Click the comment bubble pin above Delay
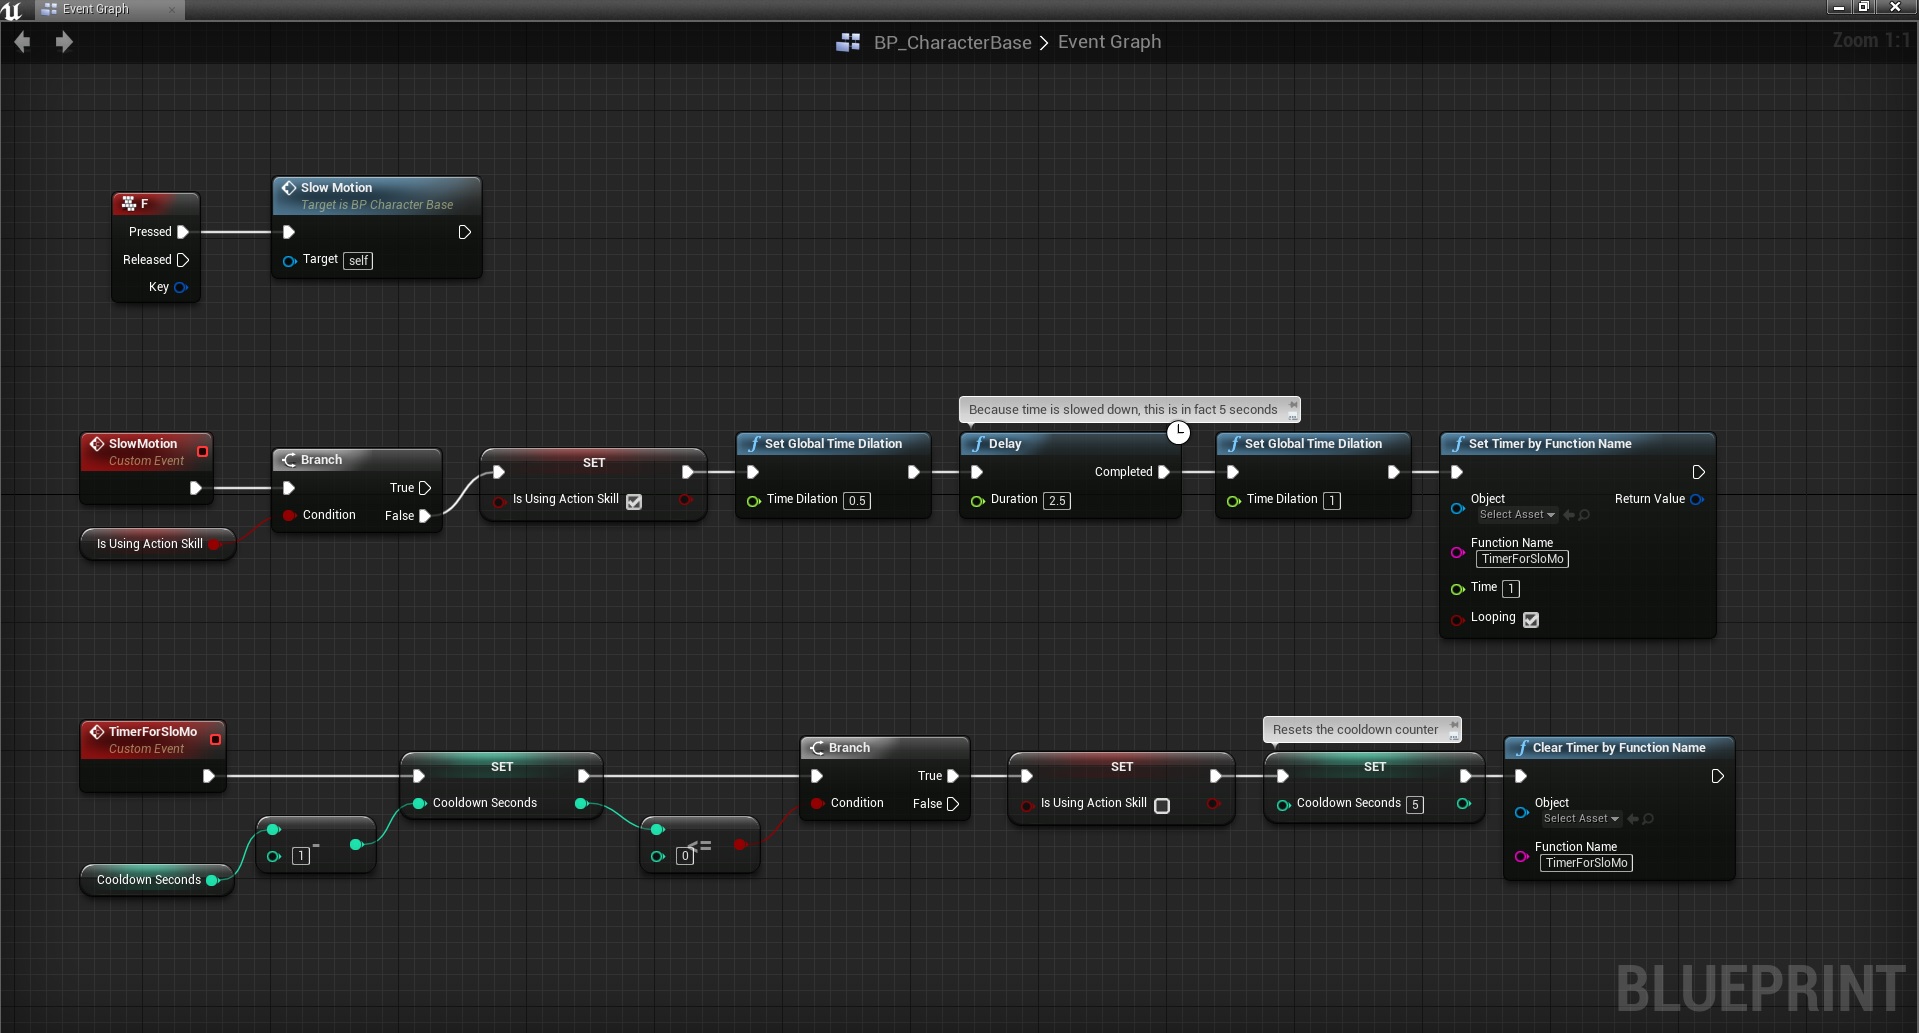The image size is (1919, 1033). pyautogui.click(x=1292, y=409)
